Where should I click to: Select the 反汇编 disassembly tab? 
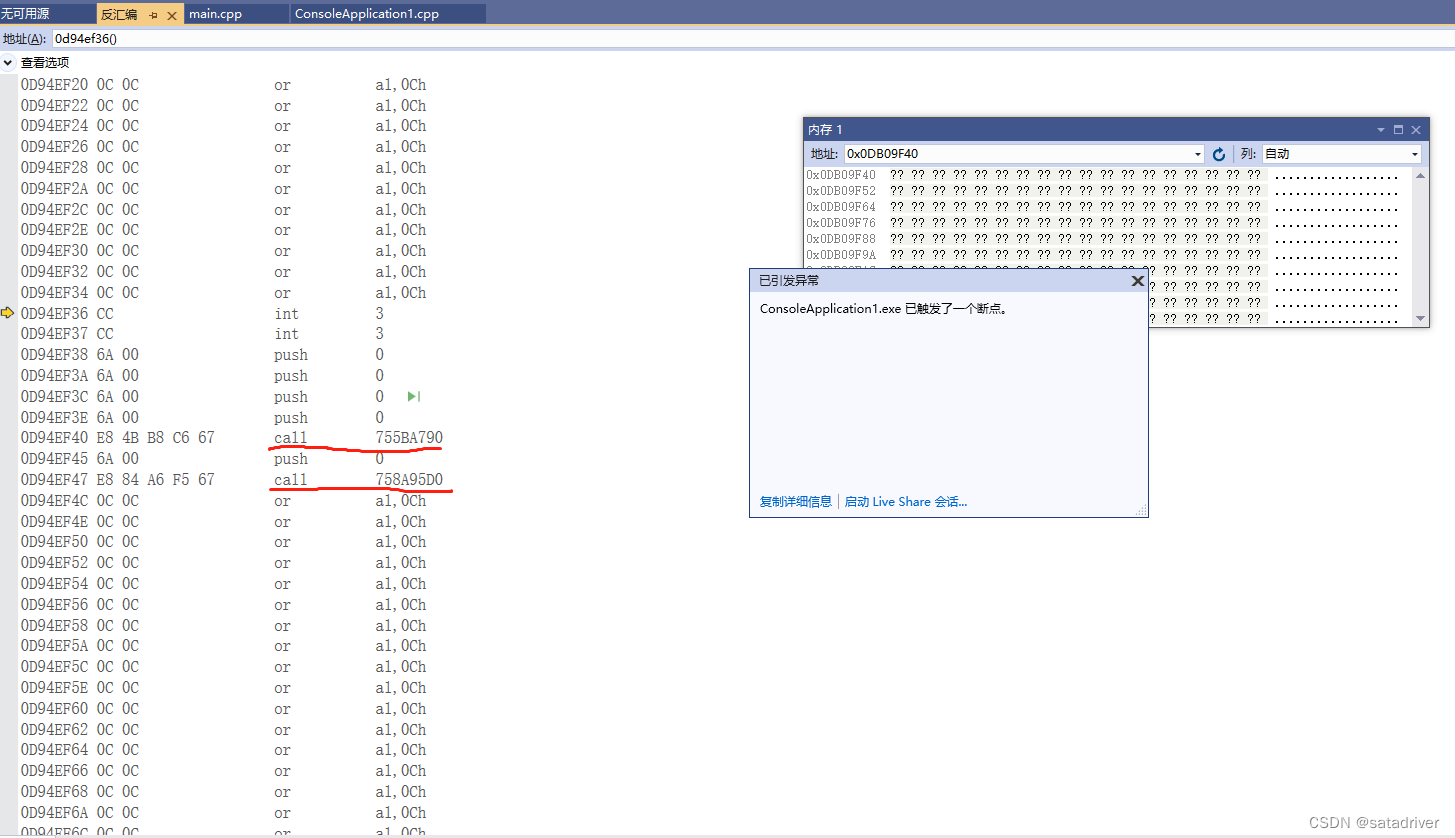(x=119, y=15)
